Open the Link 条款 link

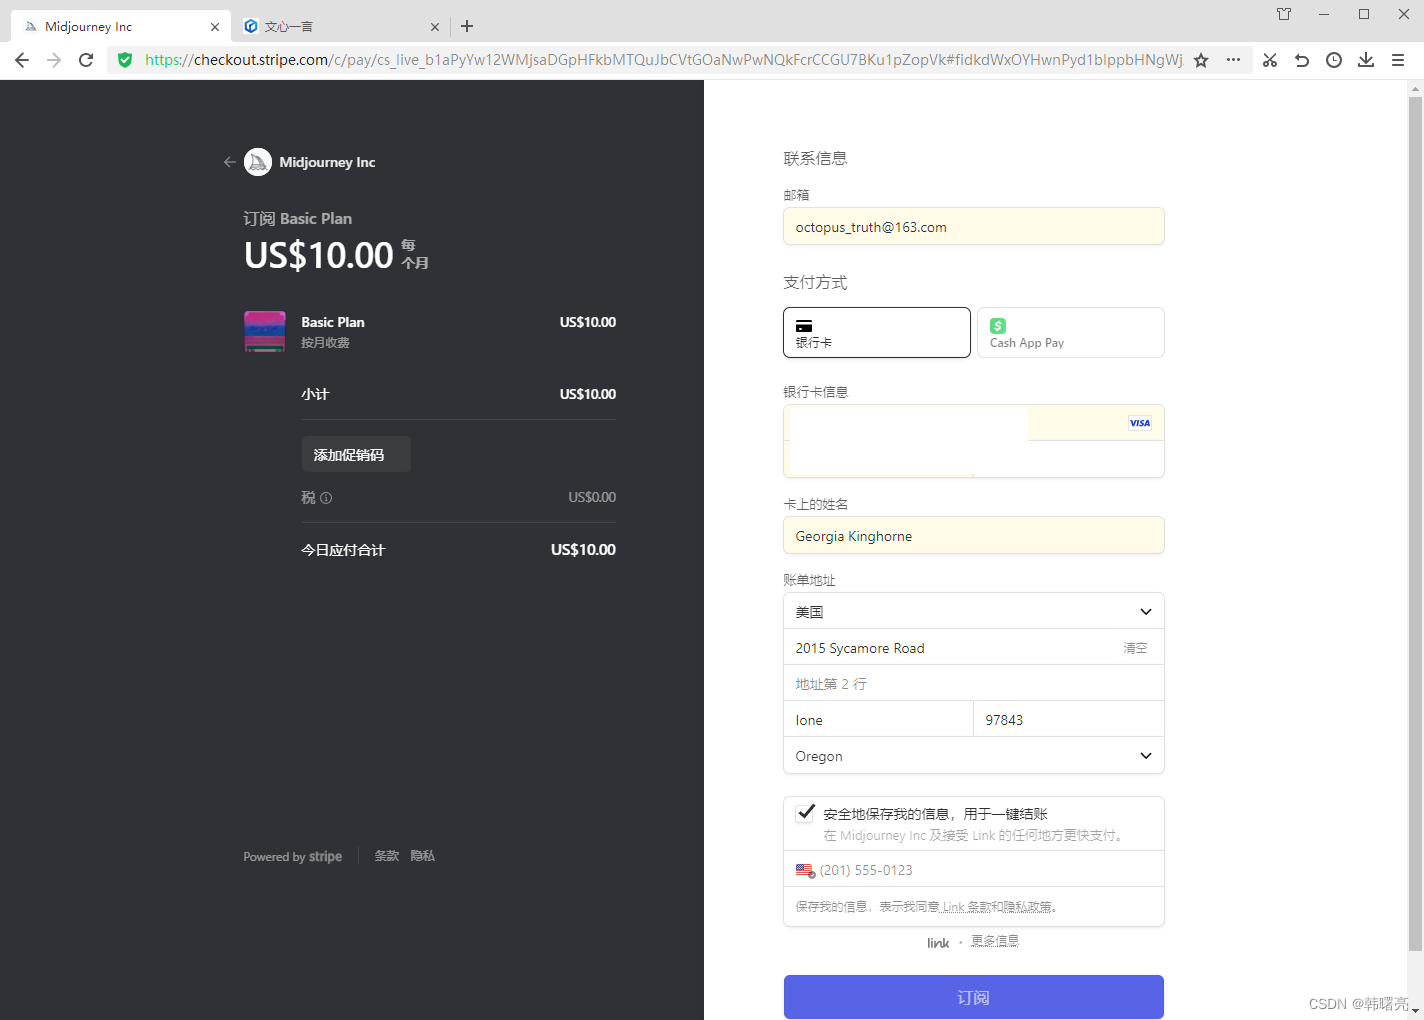pyautogui.click(x=967, y=907)
